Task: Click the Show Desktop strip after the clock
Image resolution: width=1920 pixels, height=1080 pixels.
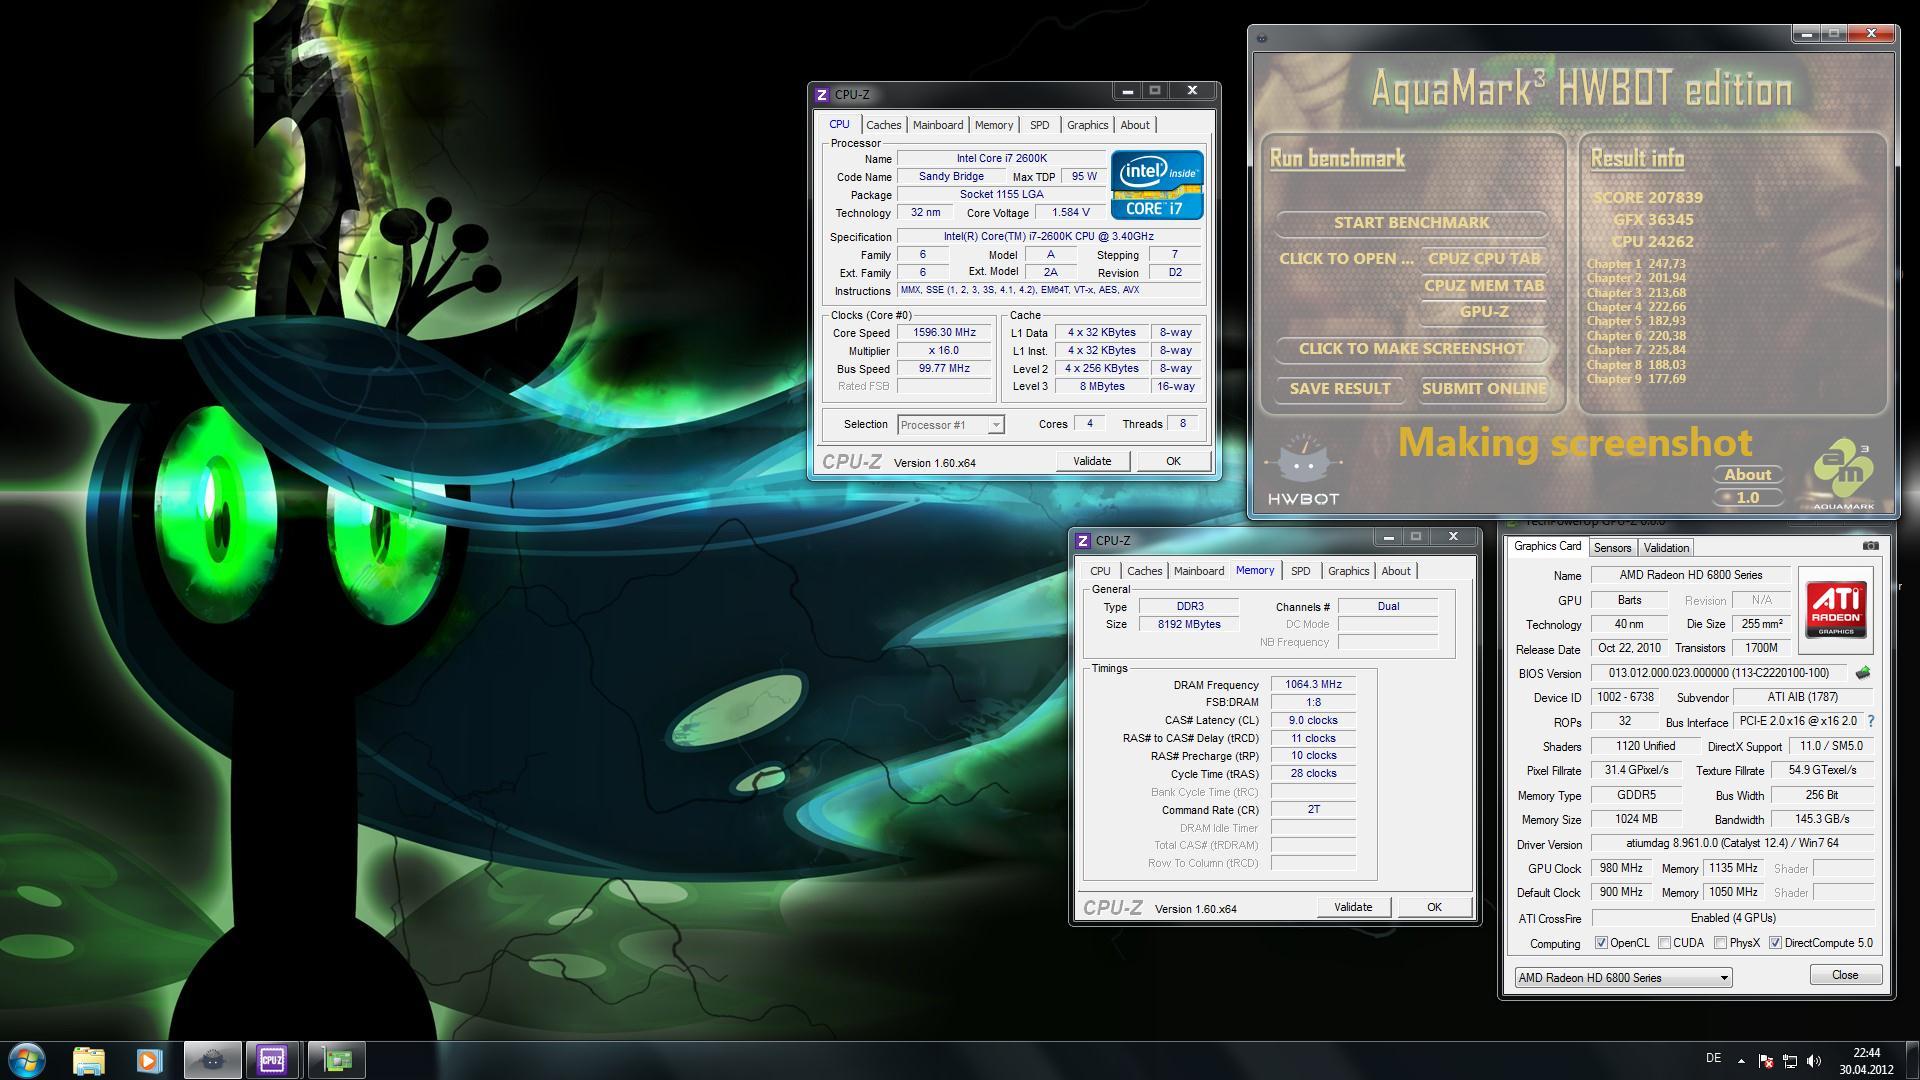Action: (x=1912, y=1060)
